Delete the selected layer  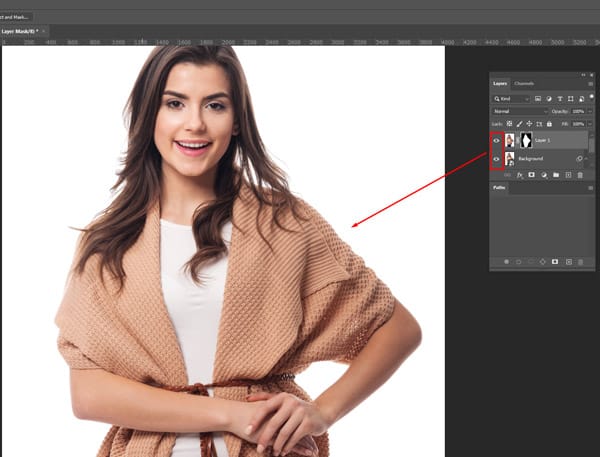580,175
